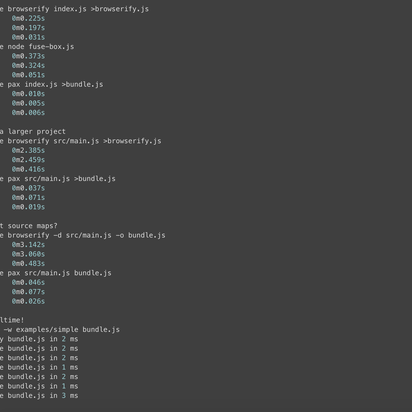Select the timing value 0m0.051s
412x412 pixels.
click(x=28, y=75)
